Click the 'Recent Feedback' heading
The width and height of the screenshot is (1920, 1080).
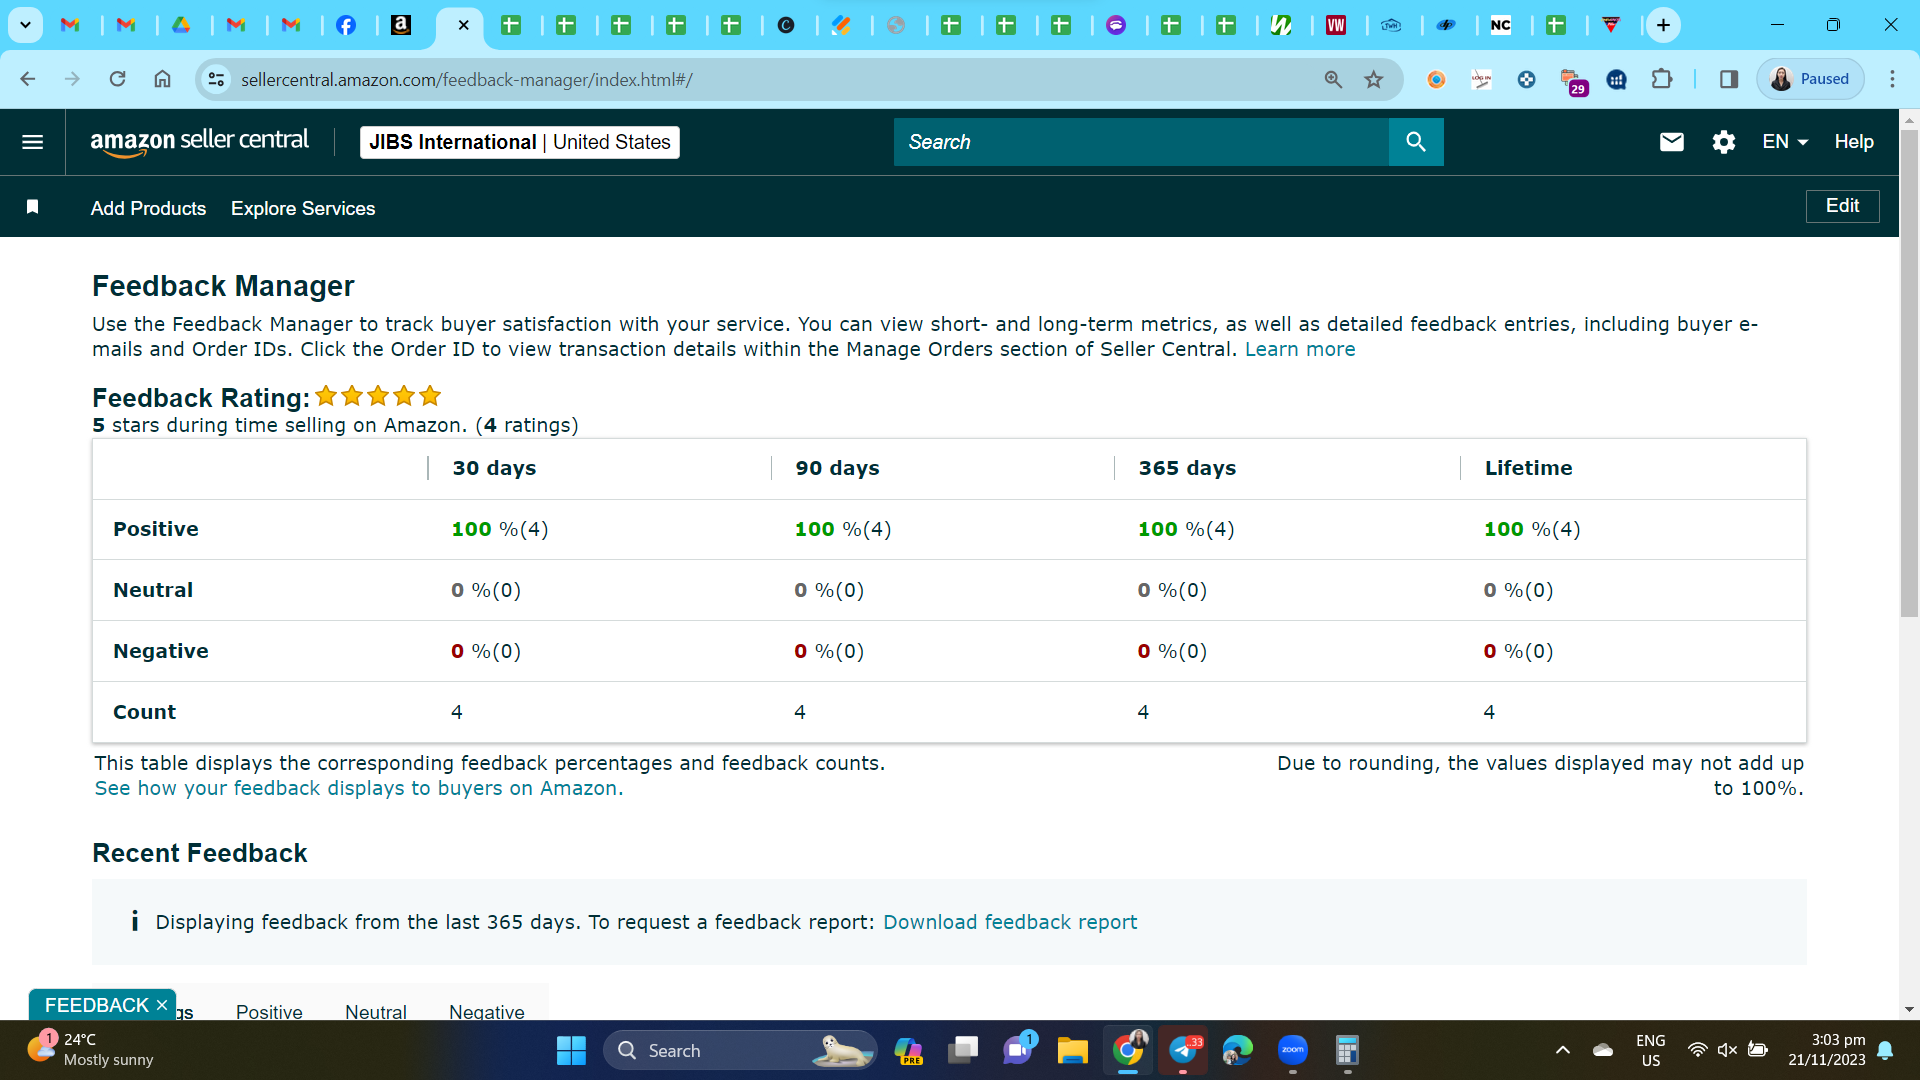(x=200, y=853)
